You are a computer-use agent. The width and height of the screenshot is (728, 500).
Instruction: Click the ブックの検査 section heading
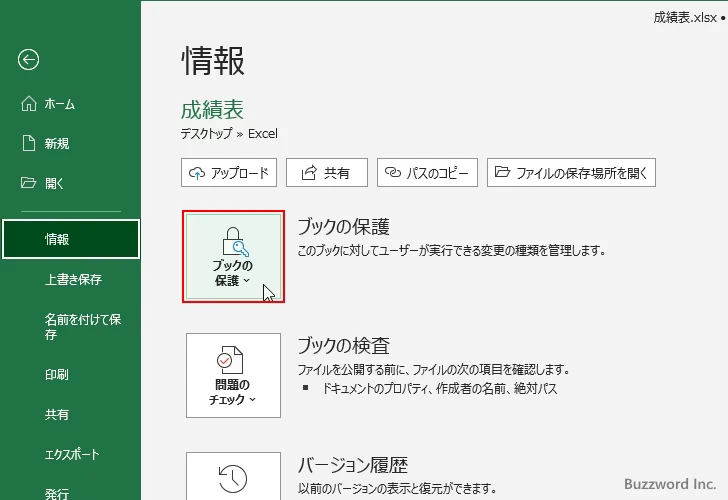click(x=344, y=345)
